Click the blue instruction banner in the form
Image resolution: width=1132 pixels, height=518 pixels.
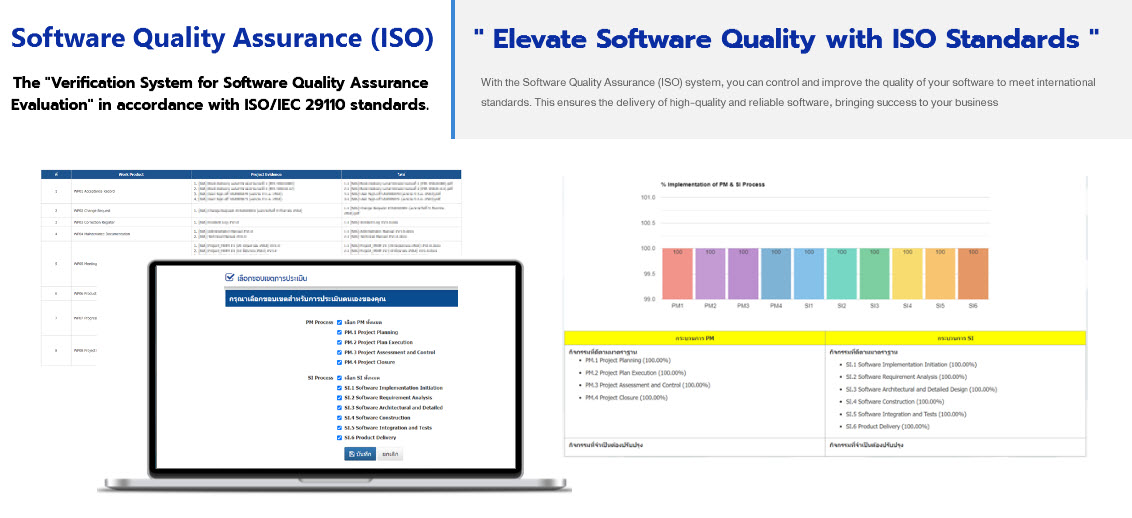coord(341,298)
